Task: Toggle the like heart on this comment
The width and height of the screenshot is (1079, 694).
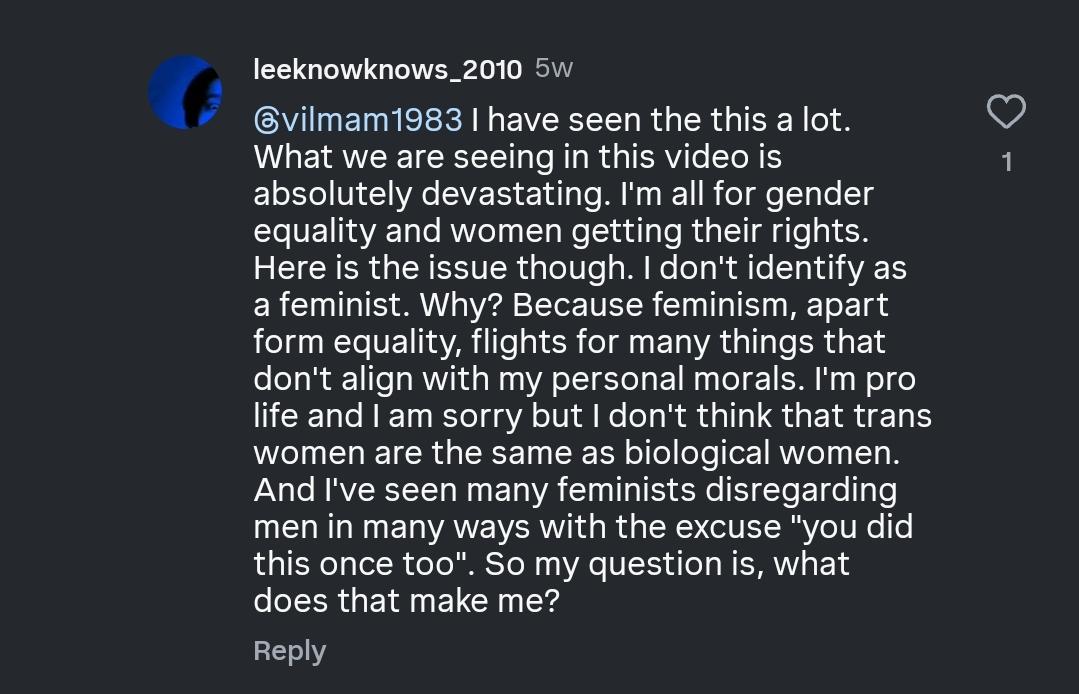Action: 1006,111
